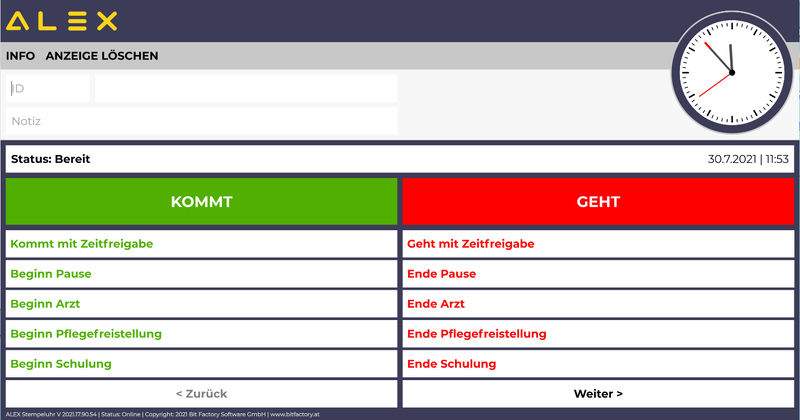The image size is (800, 420).
Task: Select Ende Pflegefreistellung
Action: (598, 333)
